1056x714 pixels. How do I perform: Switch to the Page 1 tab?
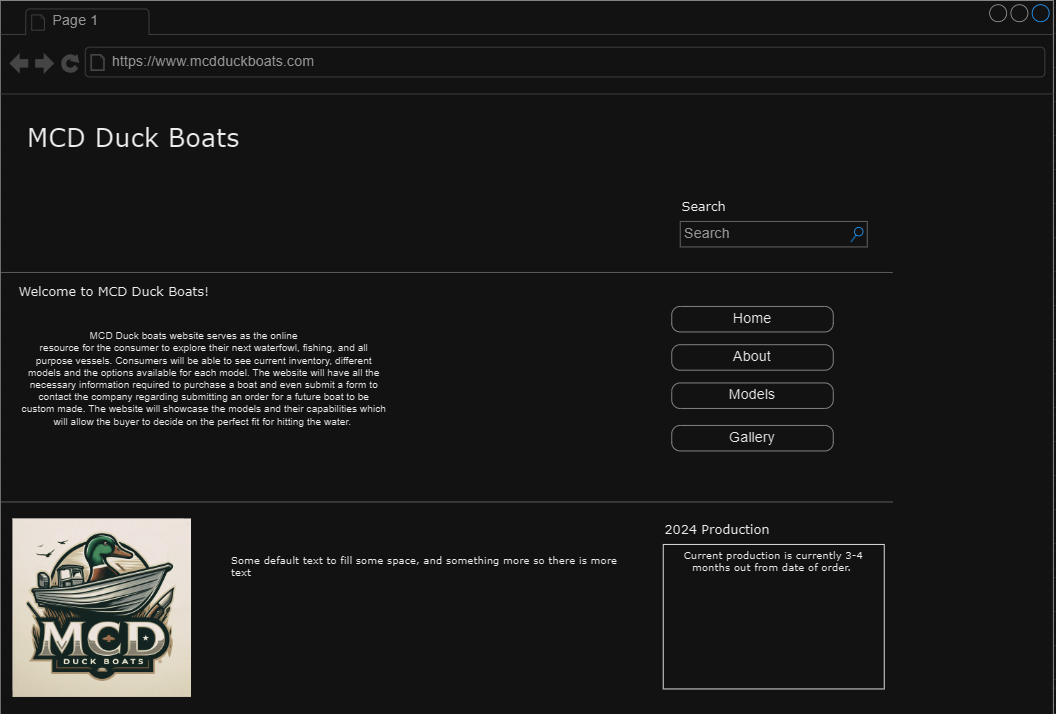click(85, 20)
